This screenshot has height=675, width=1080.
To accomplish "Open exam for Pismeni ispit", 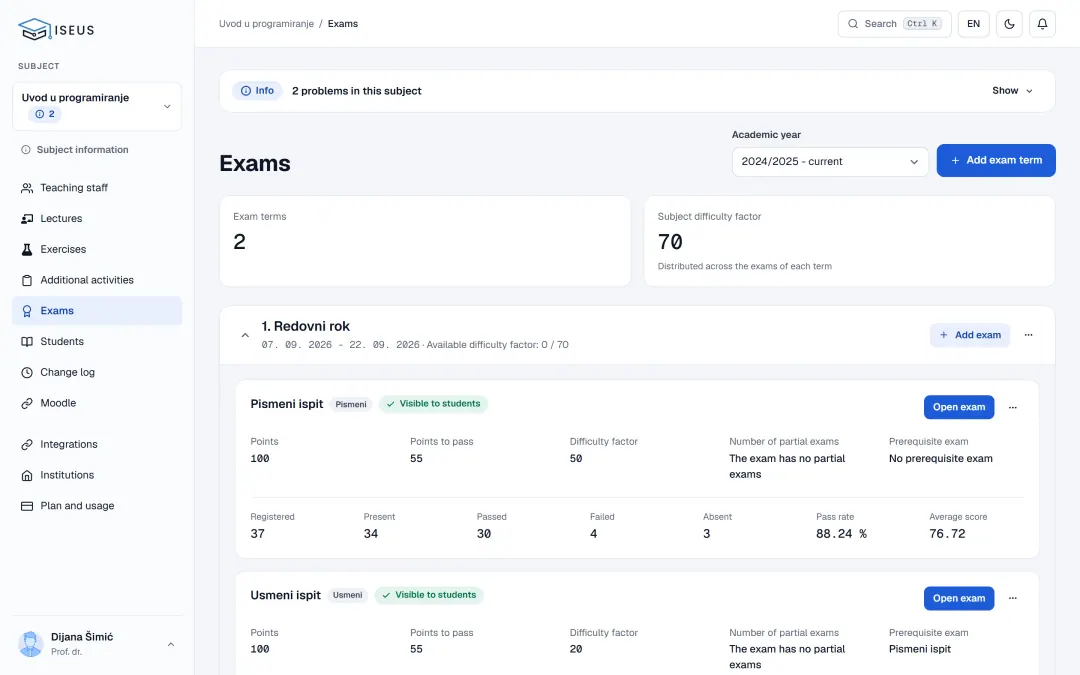I will point(959,408).
